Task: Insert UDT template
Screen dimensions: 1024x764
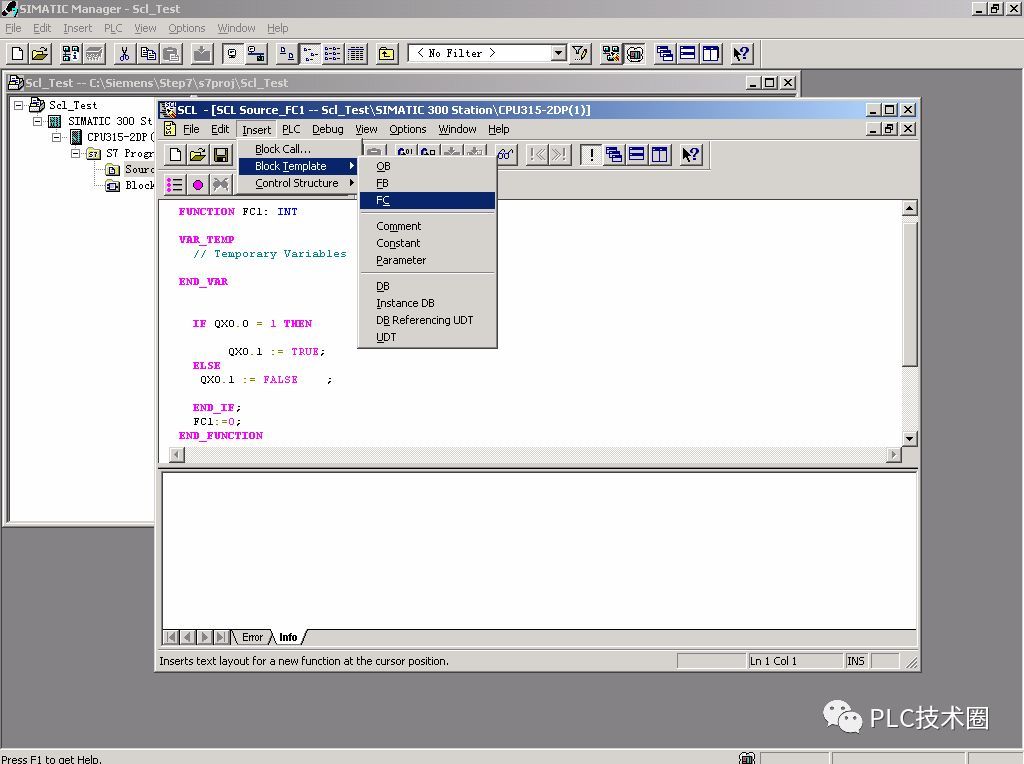Action: pyautogui.click(x=427, y=337)
